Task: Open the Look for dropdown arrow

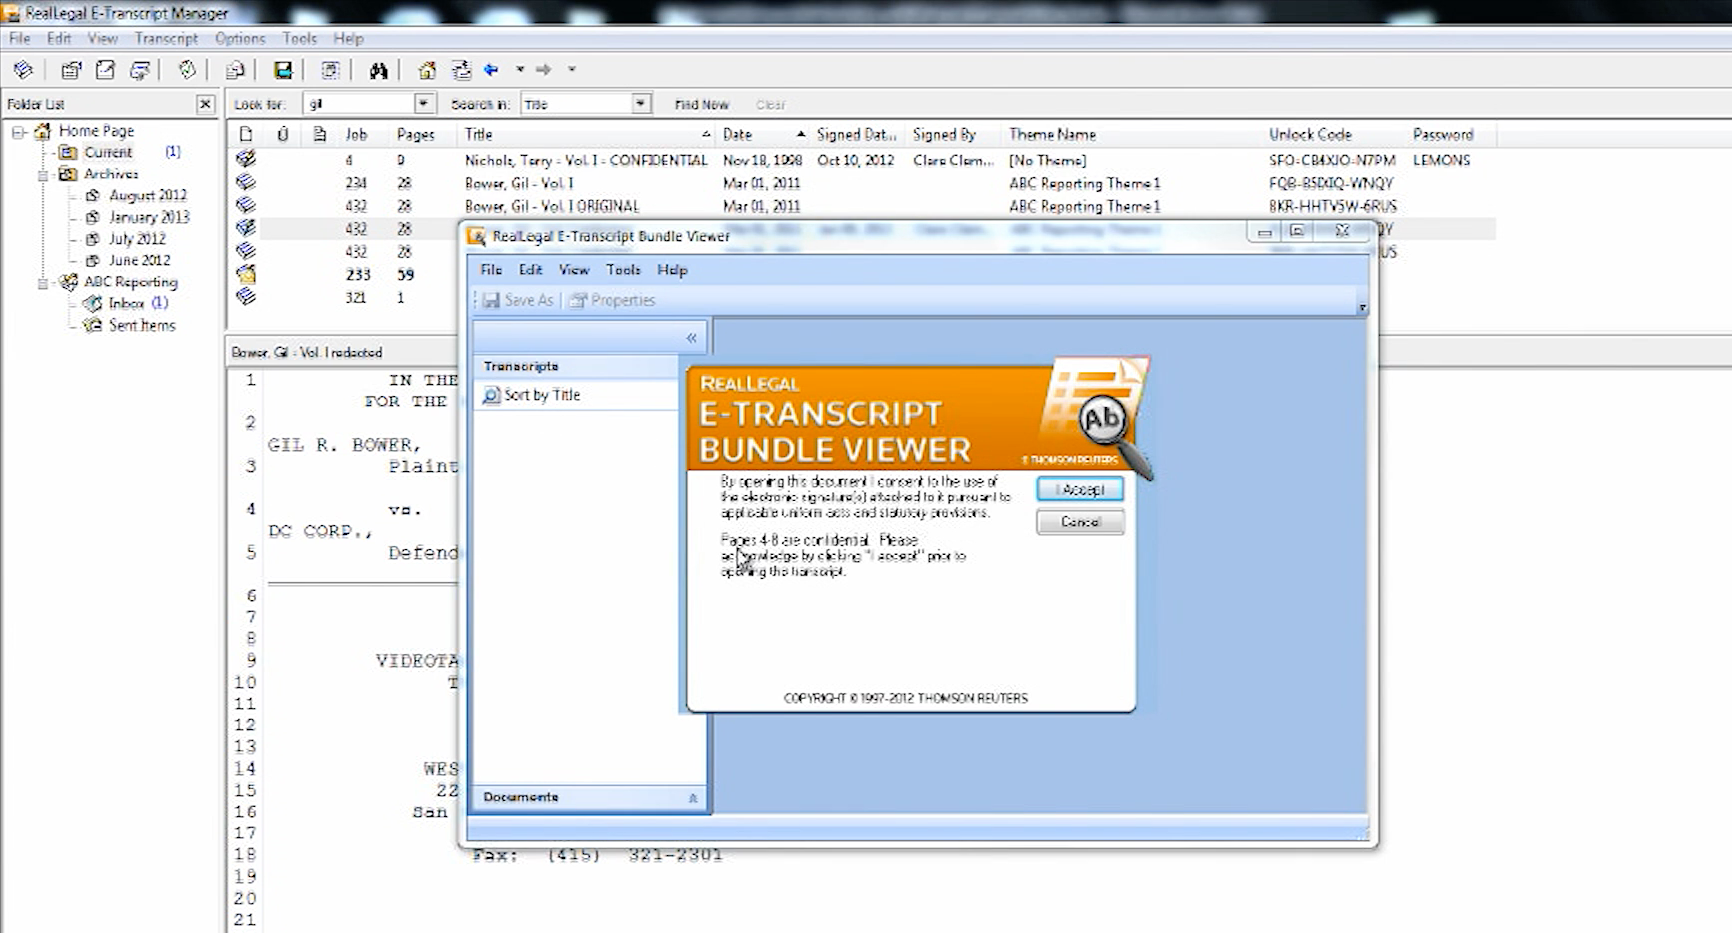Action: click(424, 104)
